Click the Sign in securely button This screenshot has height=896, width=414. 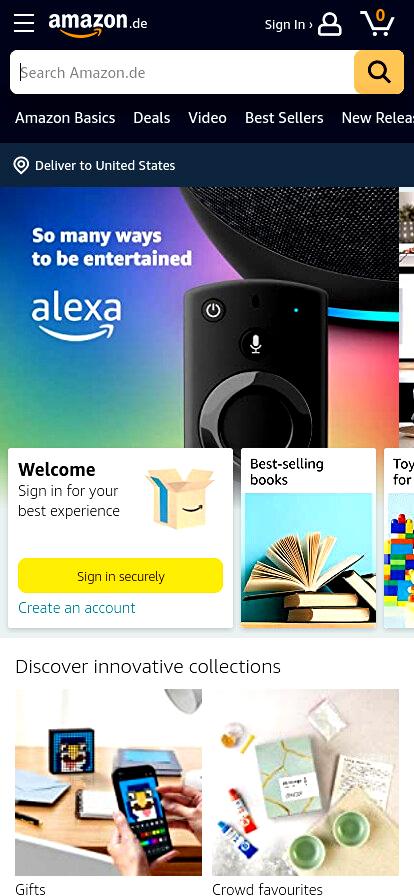tap(121, 576)
